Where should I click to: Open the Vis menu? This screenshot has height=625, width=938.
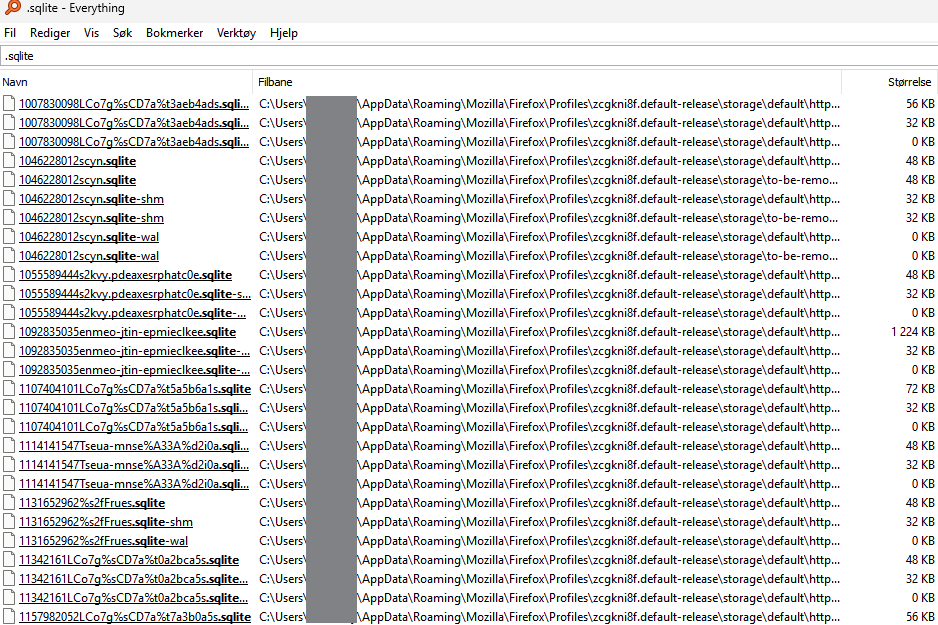point(91,33)
